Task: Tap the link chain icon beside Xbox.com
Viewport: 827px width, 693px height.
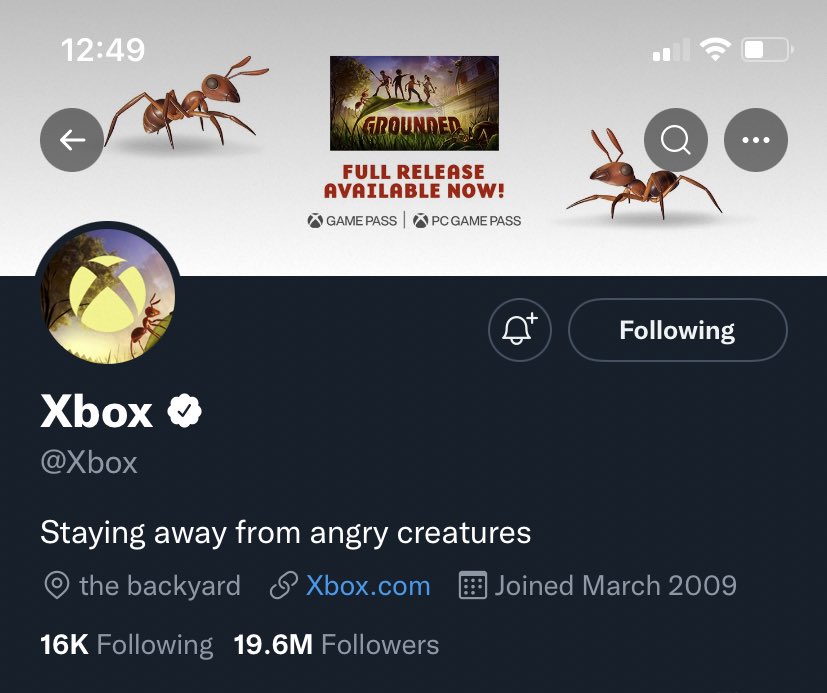Action: pos(284,586)
